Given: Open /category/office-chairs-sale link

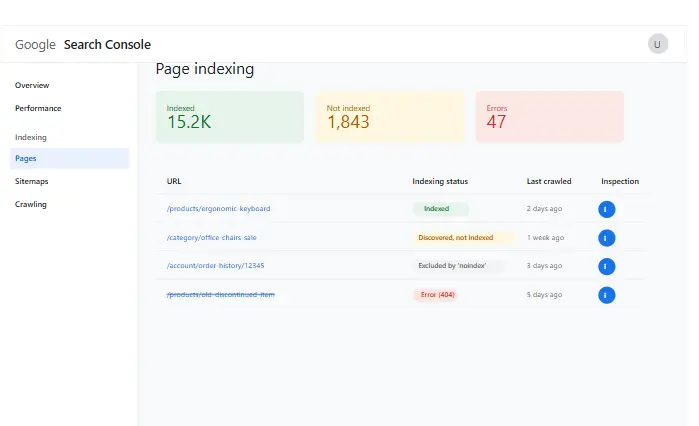Looking at the screenshot, I should coord(211,238).
